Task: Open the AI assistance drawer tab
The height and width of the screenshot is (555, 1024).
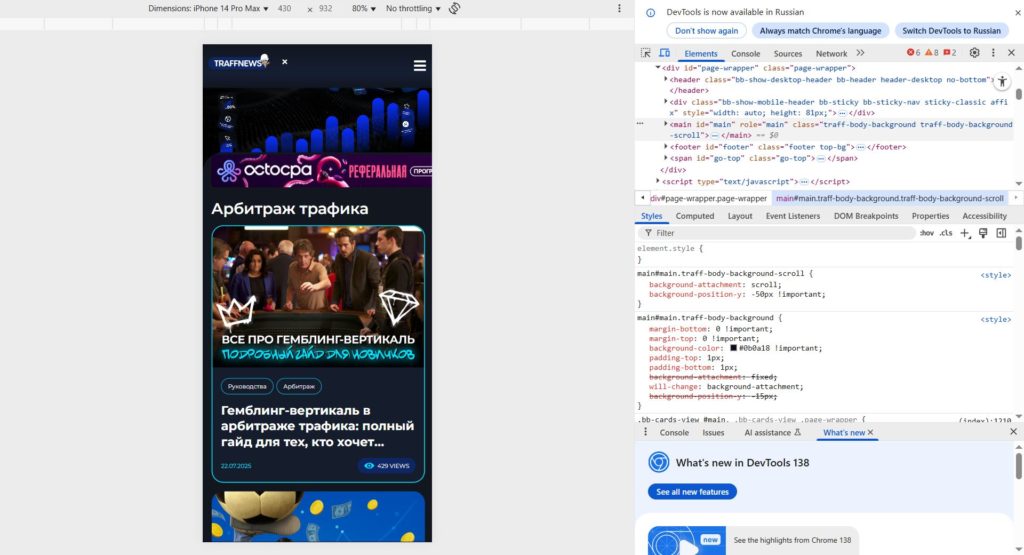Action: tap(772, 432)
